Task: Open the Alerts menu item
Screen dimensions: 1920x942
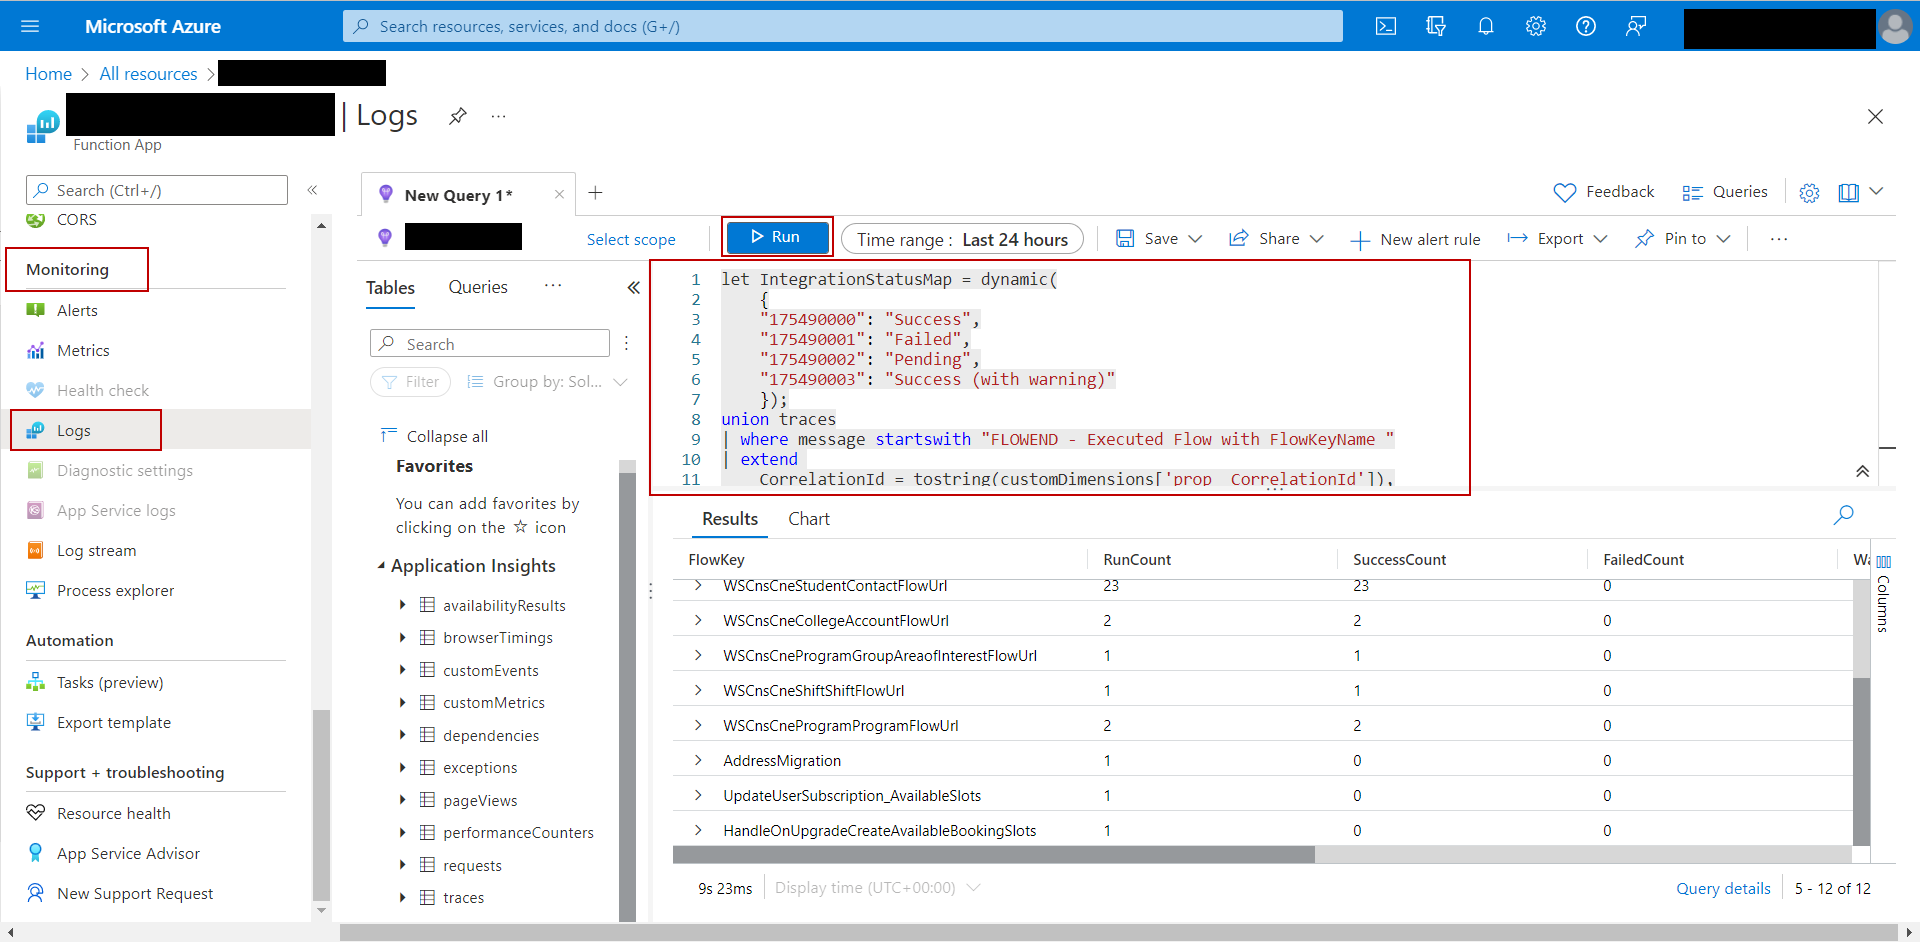Action: pos(77,311)
